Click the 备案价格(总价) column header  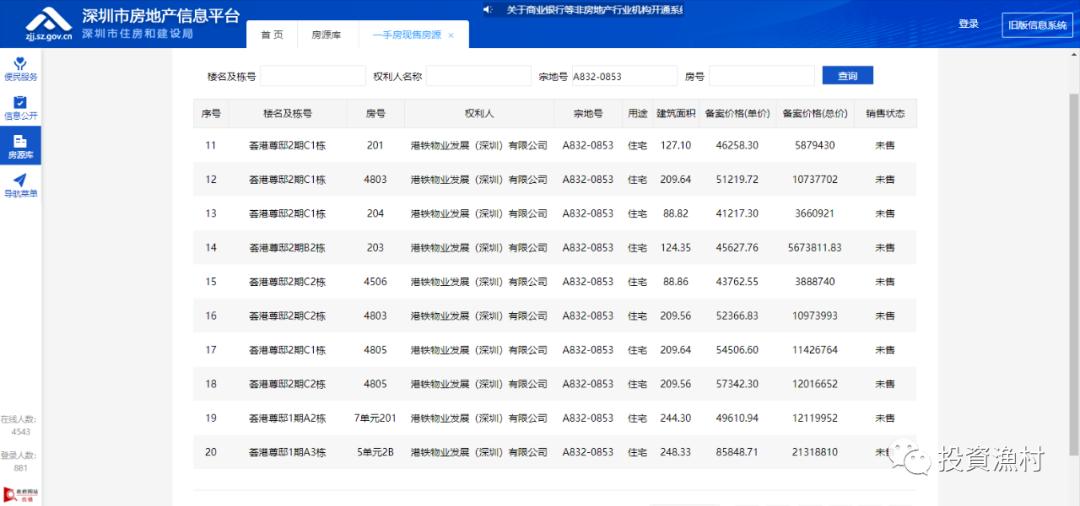pos(815,113)
